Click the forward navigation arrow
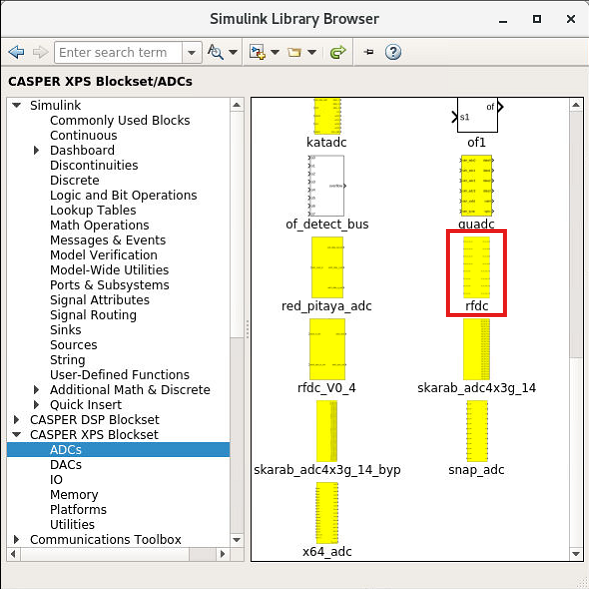589x589 pixels. tap(41, 52)
